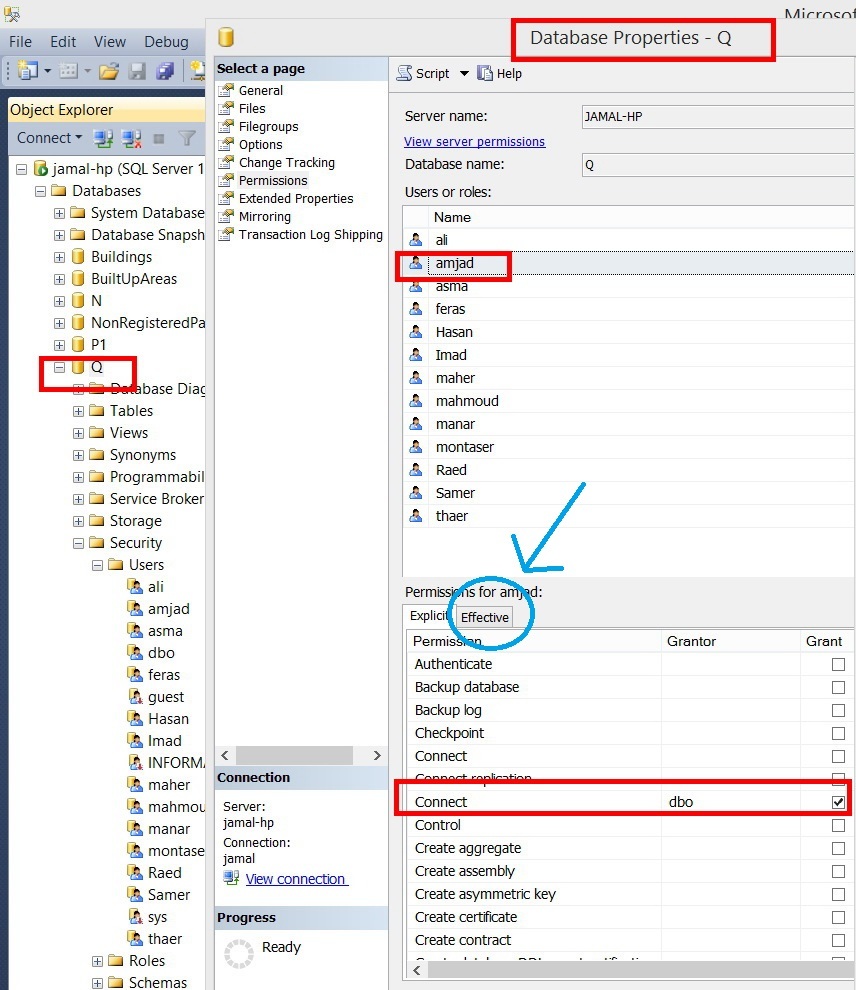Open the Help button icon
The height and width of the screenshot is (990, 856).
click(485, 73)
